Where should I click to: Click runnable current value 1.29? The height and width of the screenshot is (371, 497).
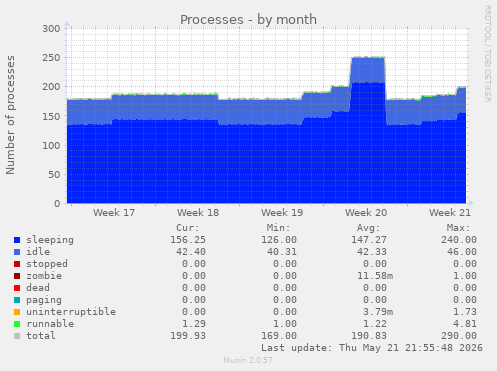click(x=194, y=324)
